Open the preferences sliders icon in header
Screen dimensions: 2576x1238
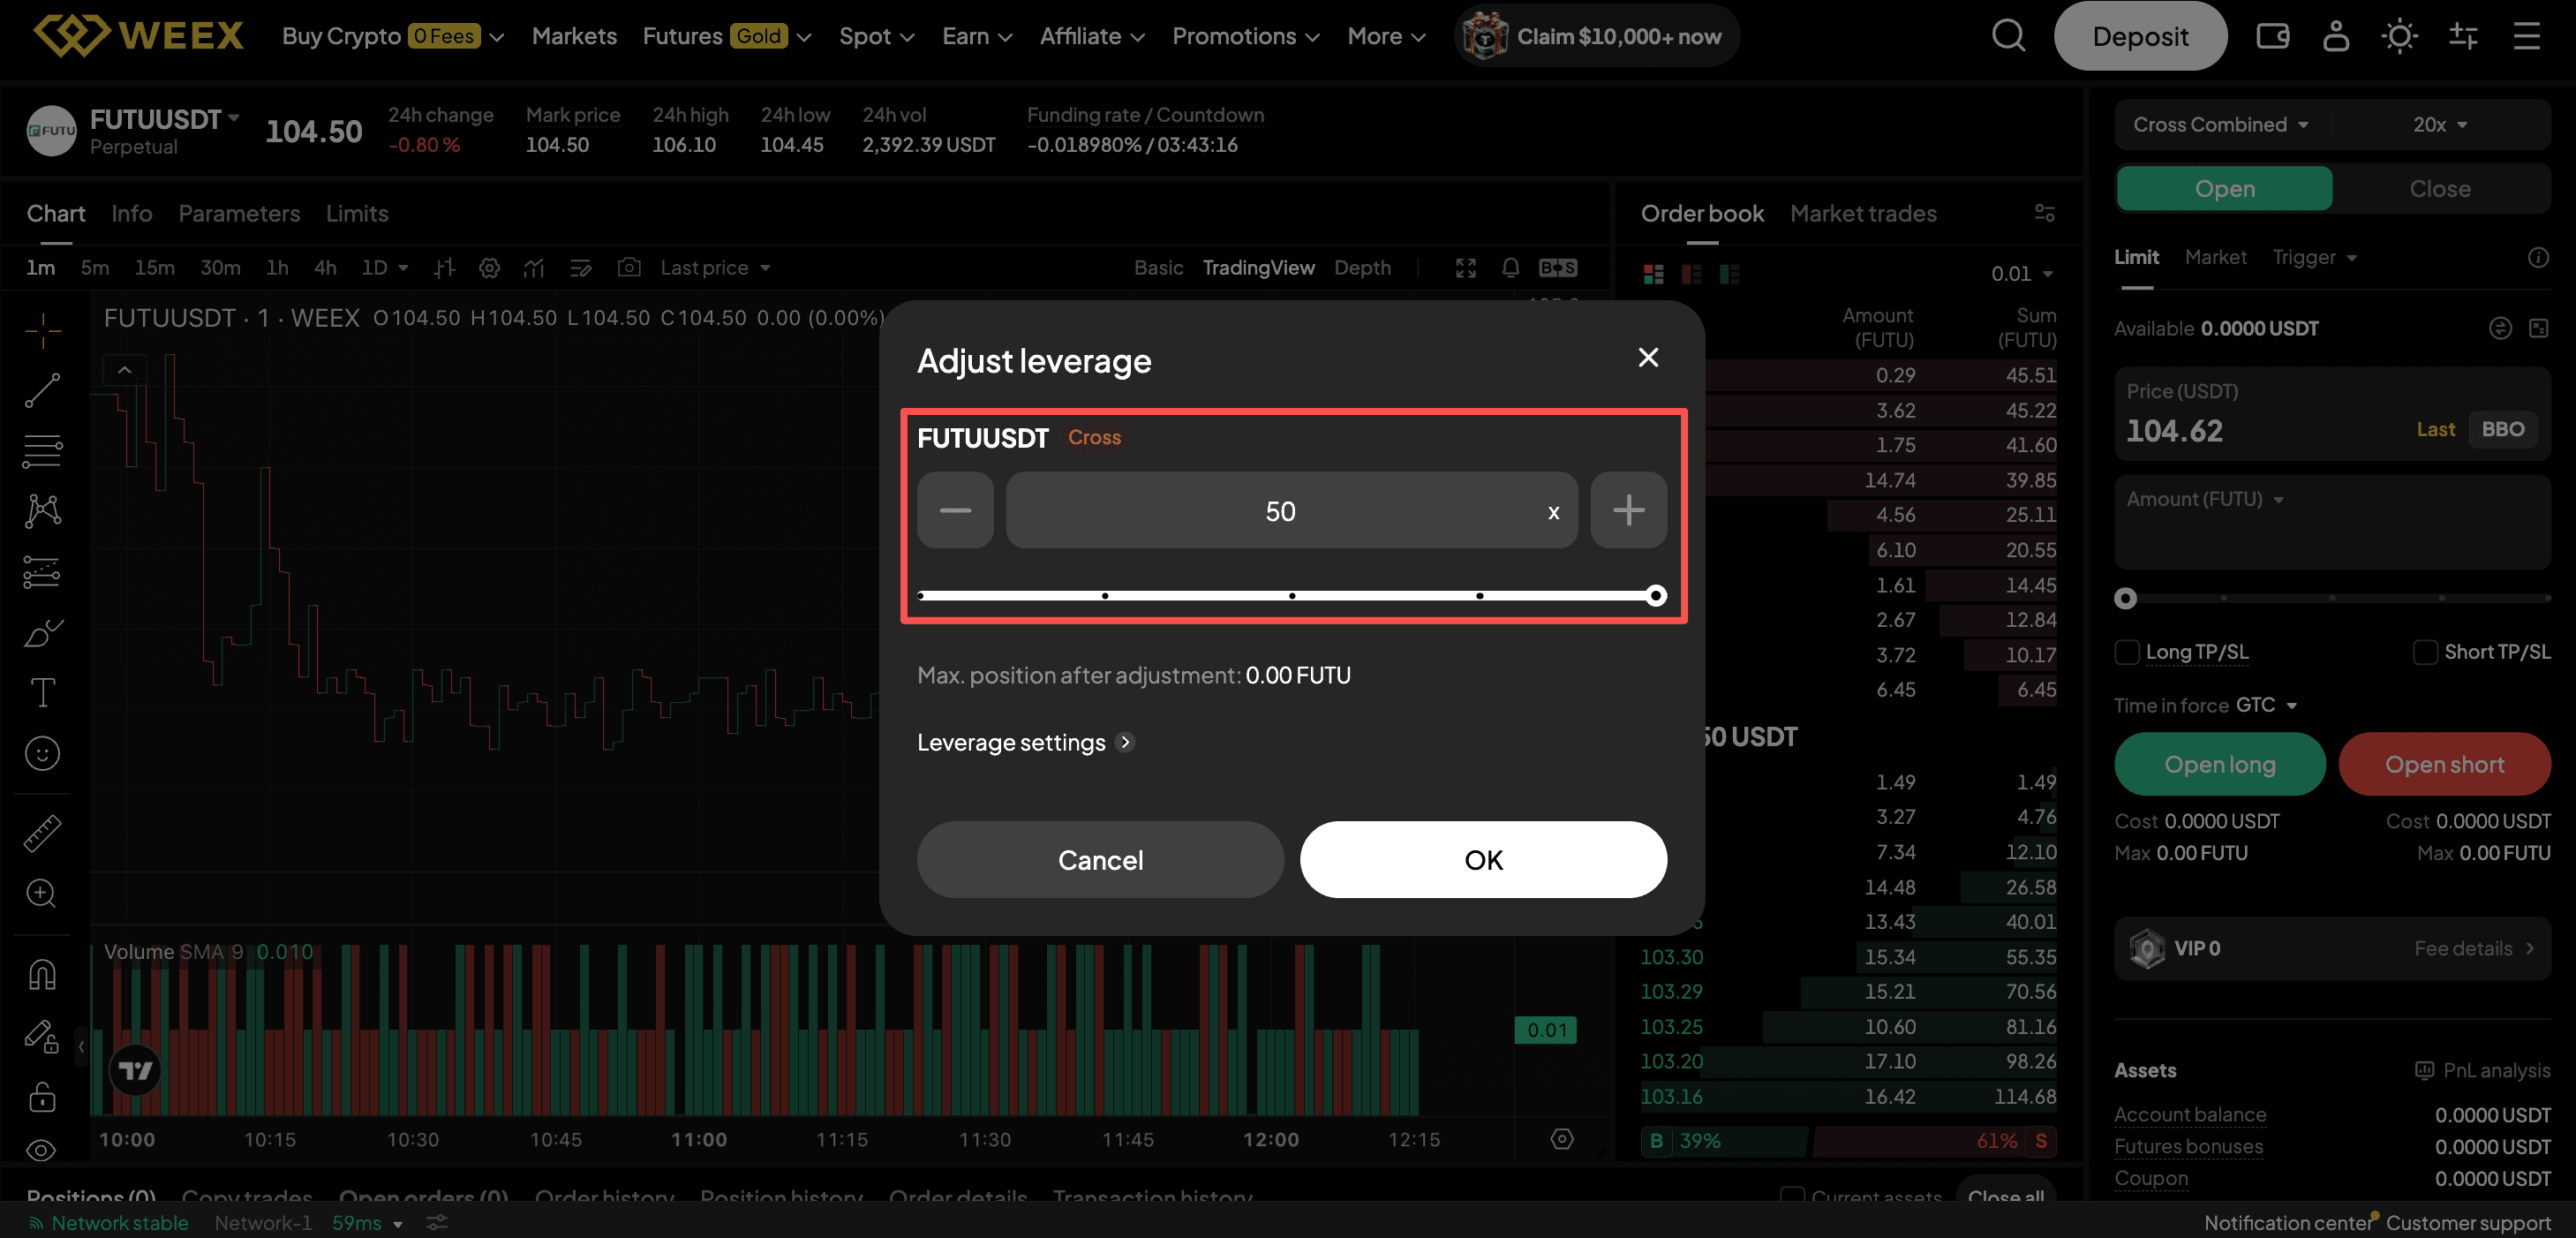click(2463, 37)
